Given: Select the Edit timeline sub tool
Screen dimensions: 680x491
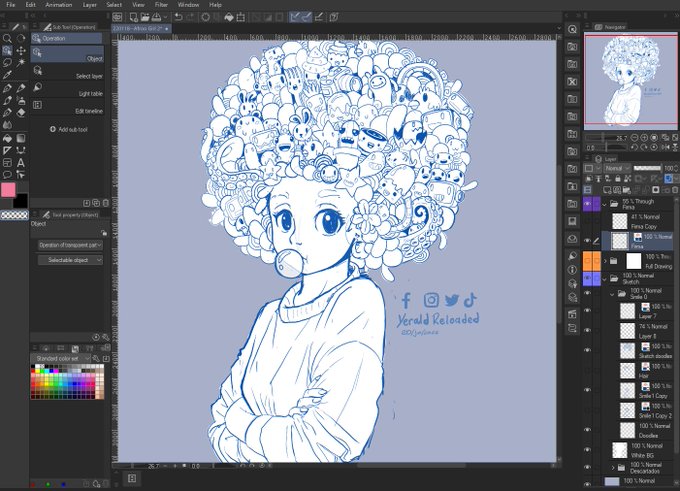Looking at the screenshot, I should tap(67, 107).
